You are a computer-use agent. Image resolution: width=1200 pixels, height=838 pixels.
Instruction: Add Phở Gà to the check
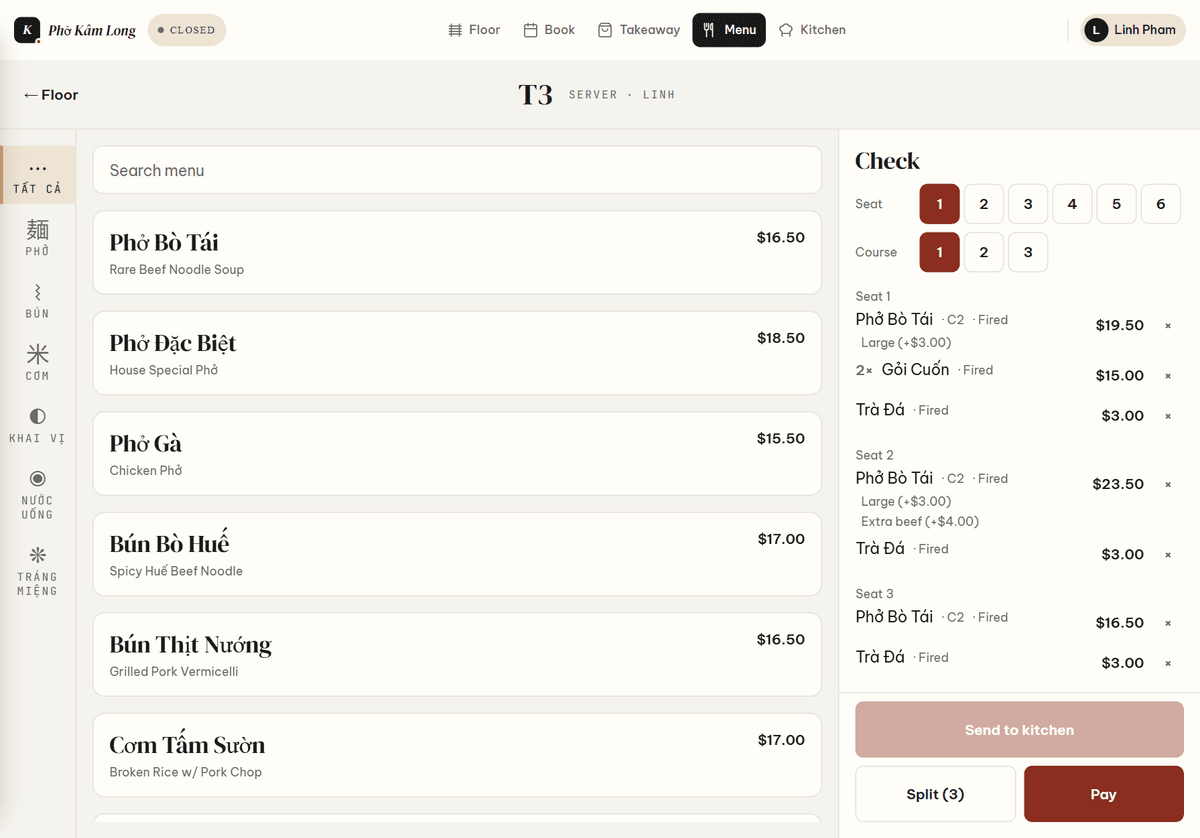(x=457, y=454)
